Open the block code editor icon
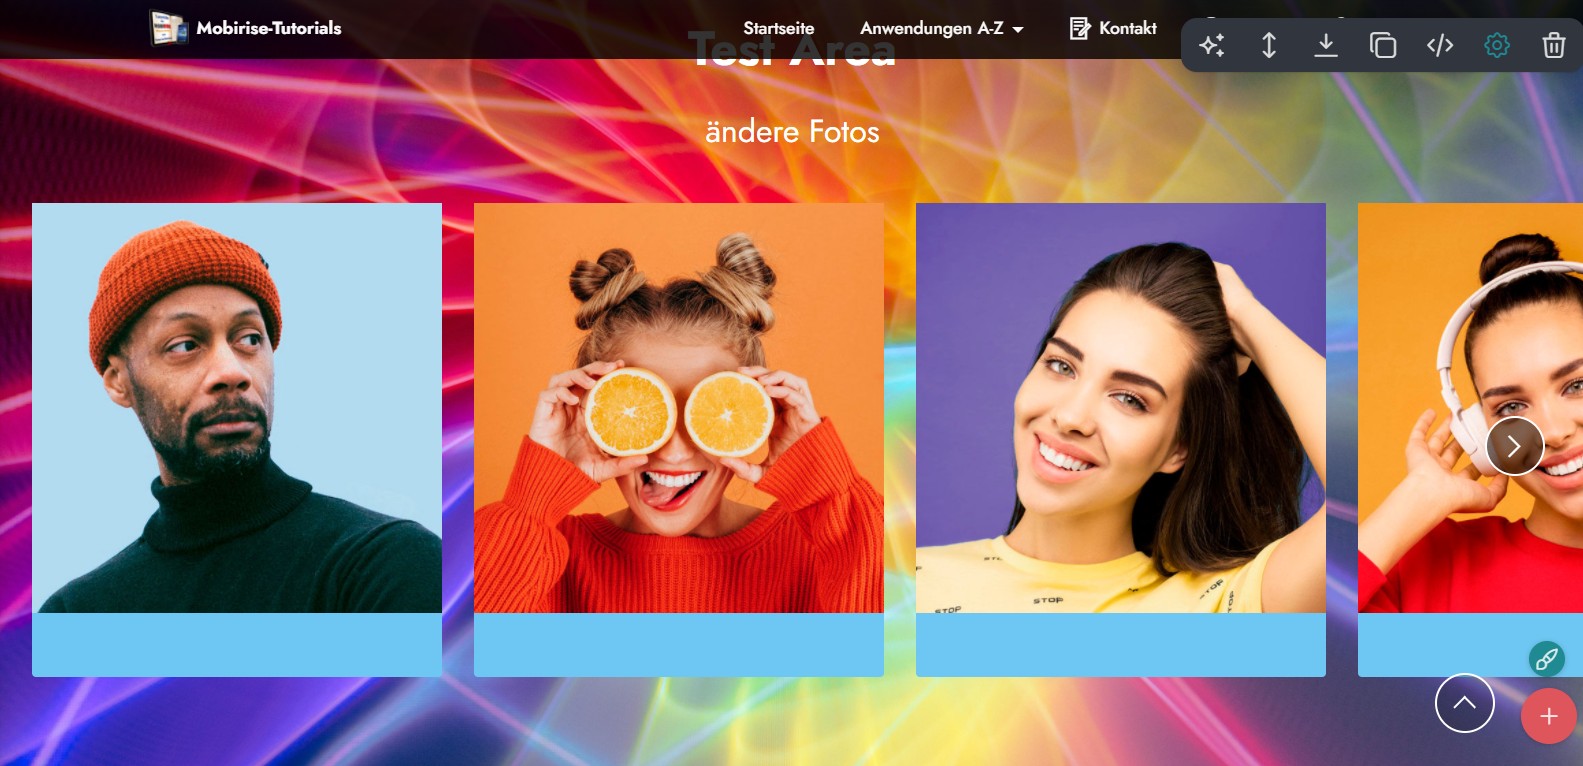 point(1440,45)
